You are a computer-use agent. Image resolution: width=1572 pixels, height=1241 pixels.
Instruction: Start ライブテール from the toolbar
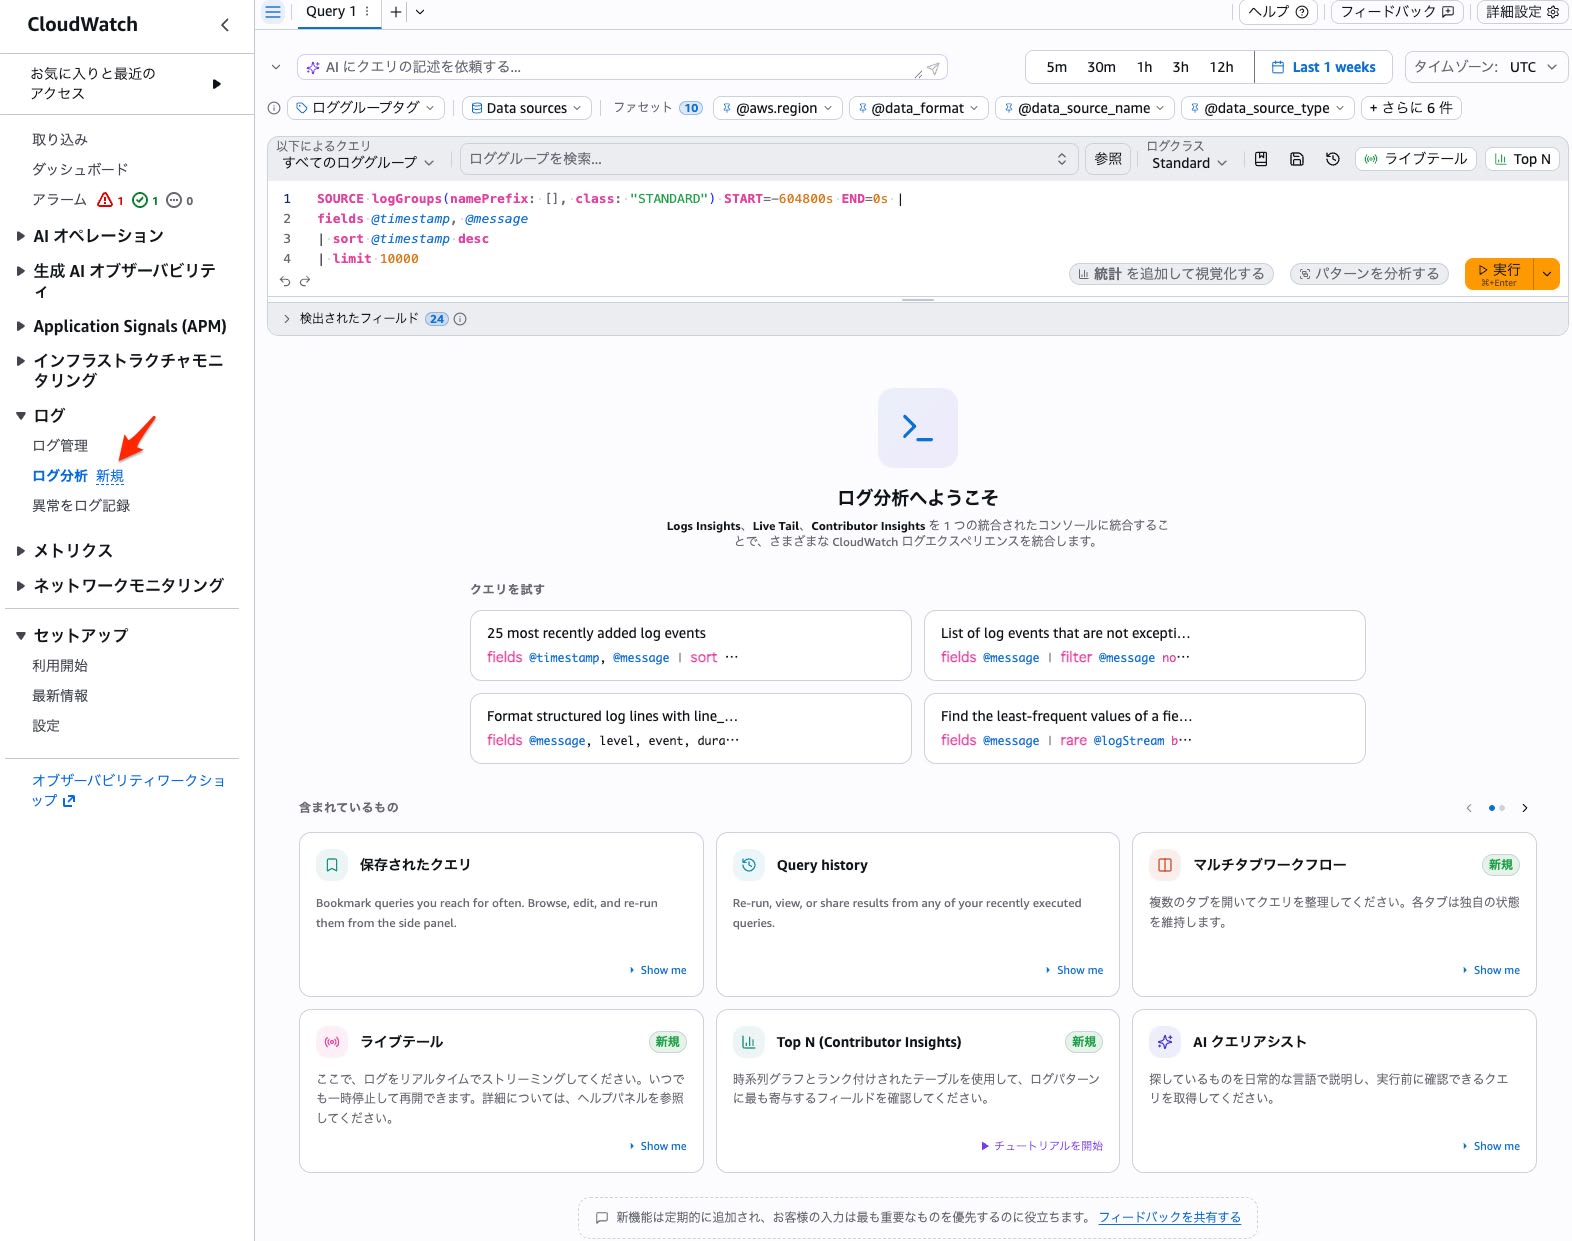1416,159
